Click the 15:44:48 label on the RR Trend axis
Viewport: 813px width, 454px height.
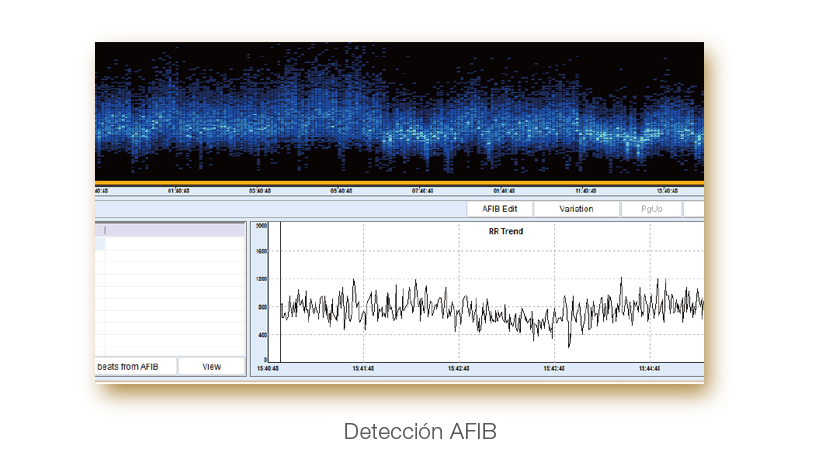[x=649, y=369]
